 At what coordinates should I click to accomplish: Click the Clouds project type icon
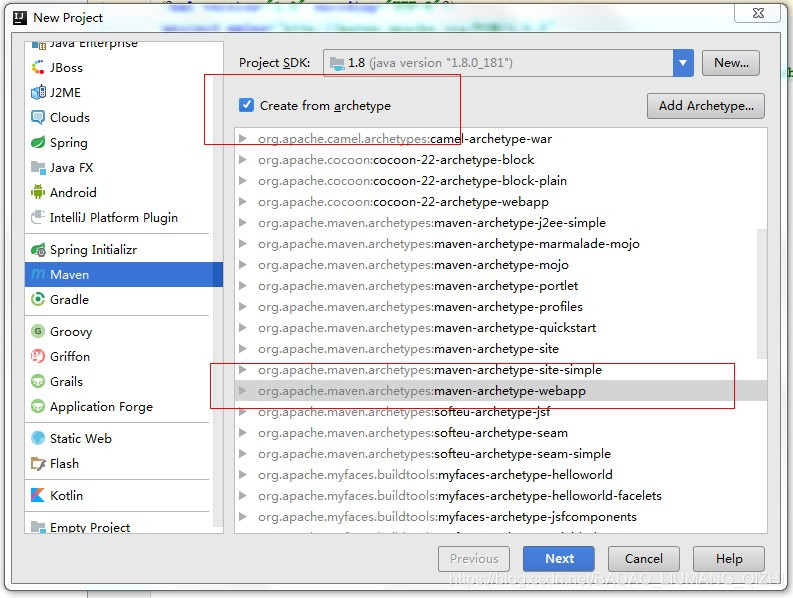coord(38,117)
